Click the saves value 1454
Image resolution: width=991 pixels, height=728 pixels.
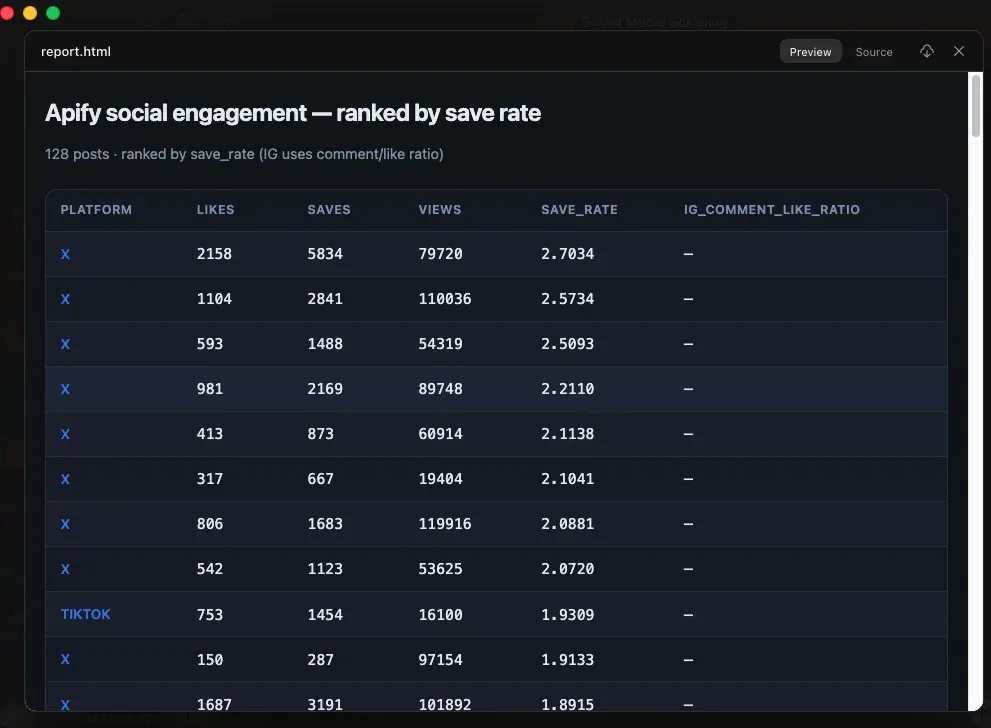tap(325, 615)
